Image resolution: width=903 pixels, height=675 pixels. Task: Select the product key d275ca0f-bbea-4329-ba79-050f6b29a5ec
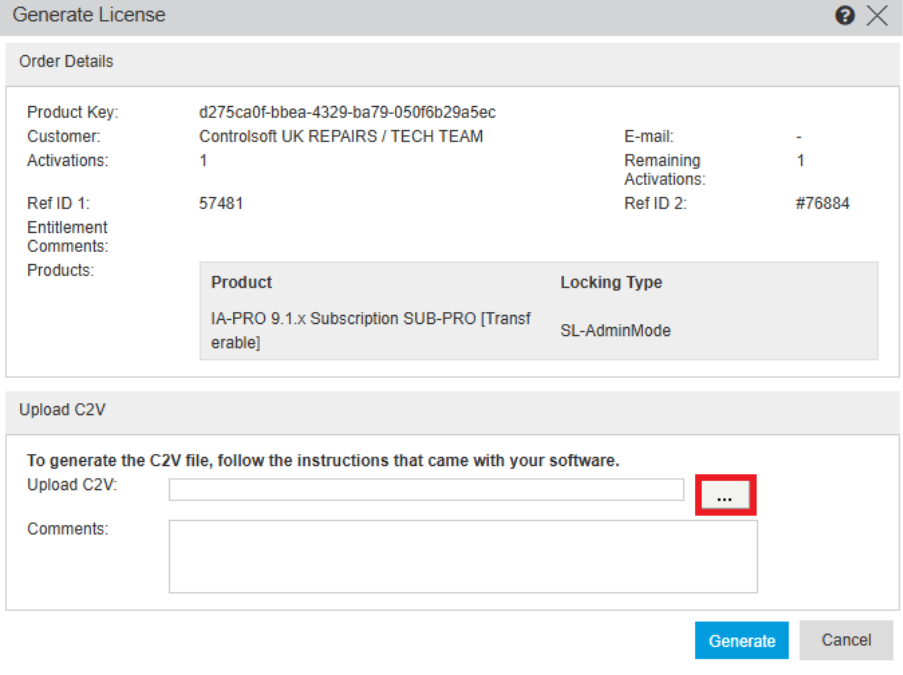(x=347, y=112)
